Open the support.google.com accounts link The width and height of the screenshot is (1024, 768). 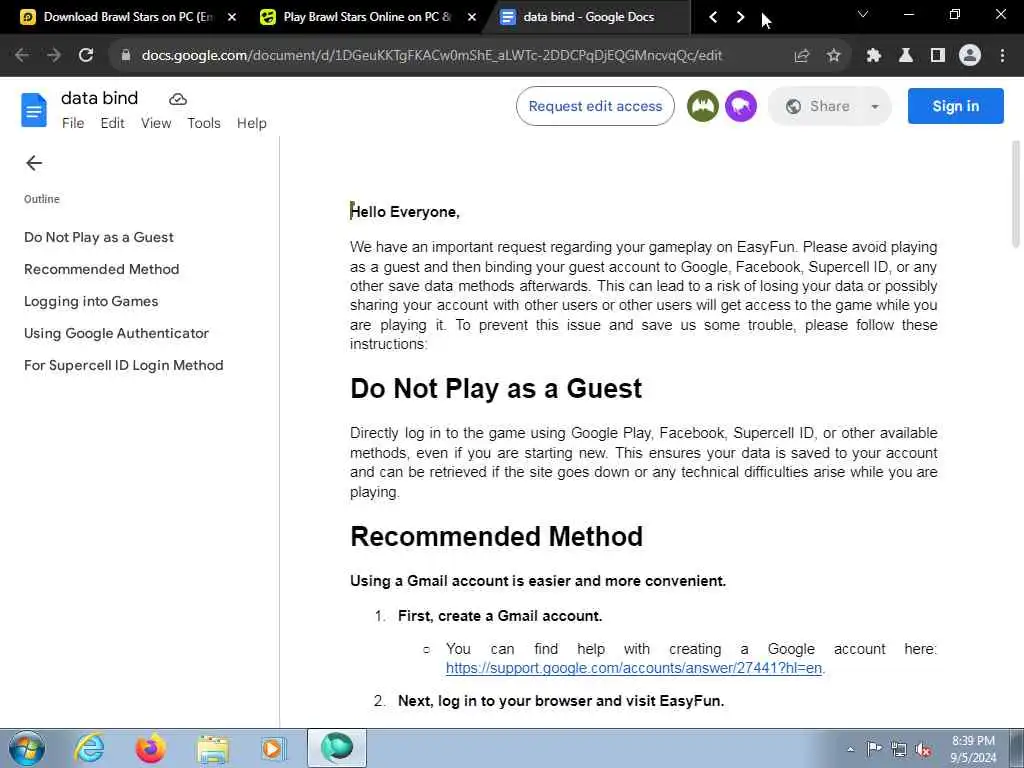coord(633,668)
